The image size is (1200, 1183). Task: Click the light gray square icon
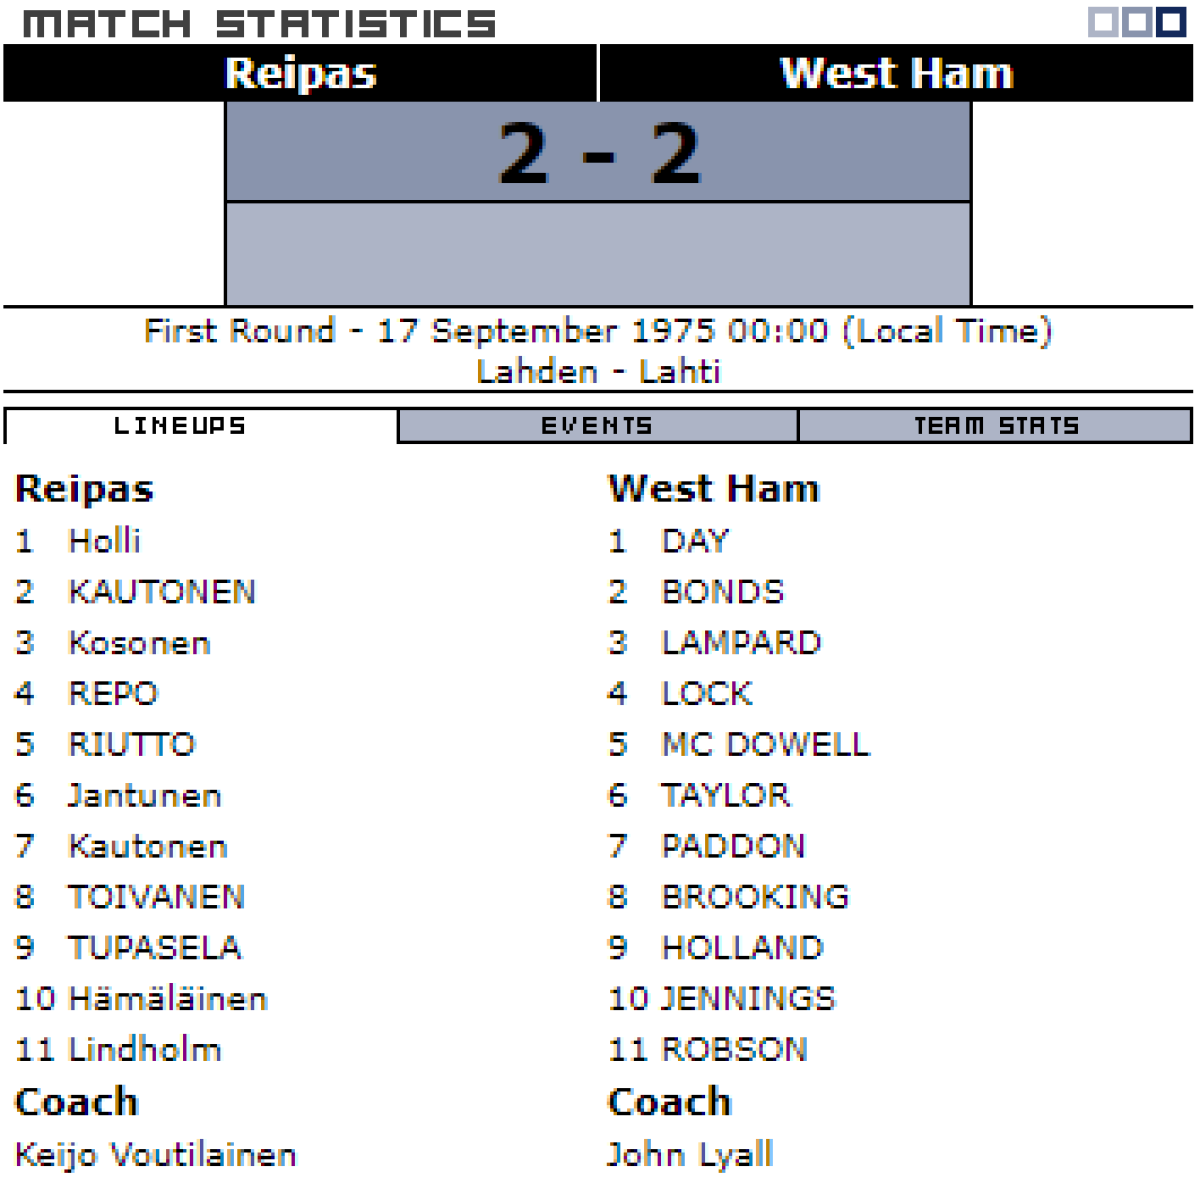[x=1103, y=22]
